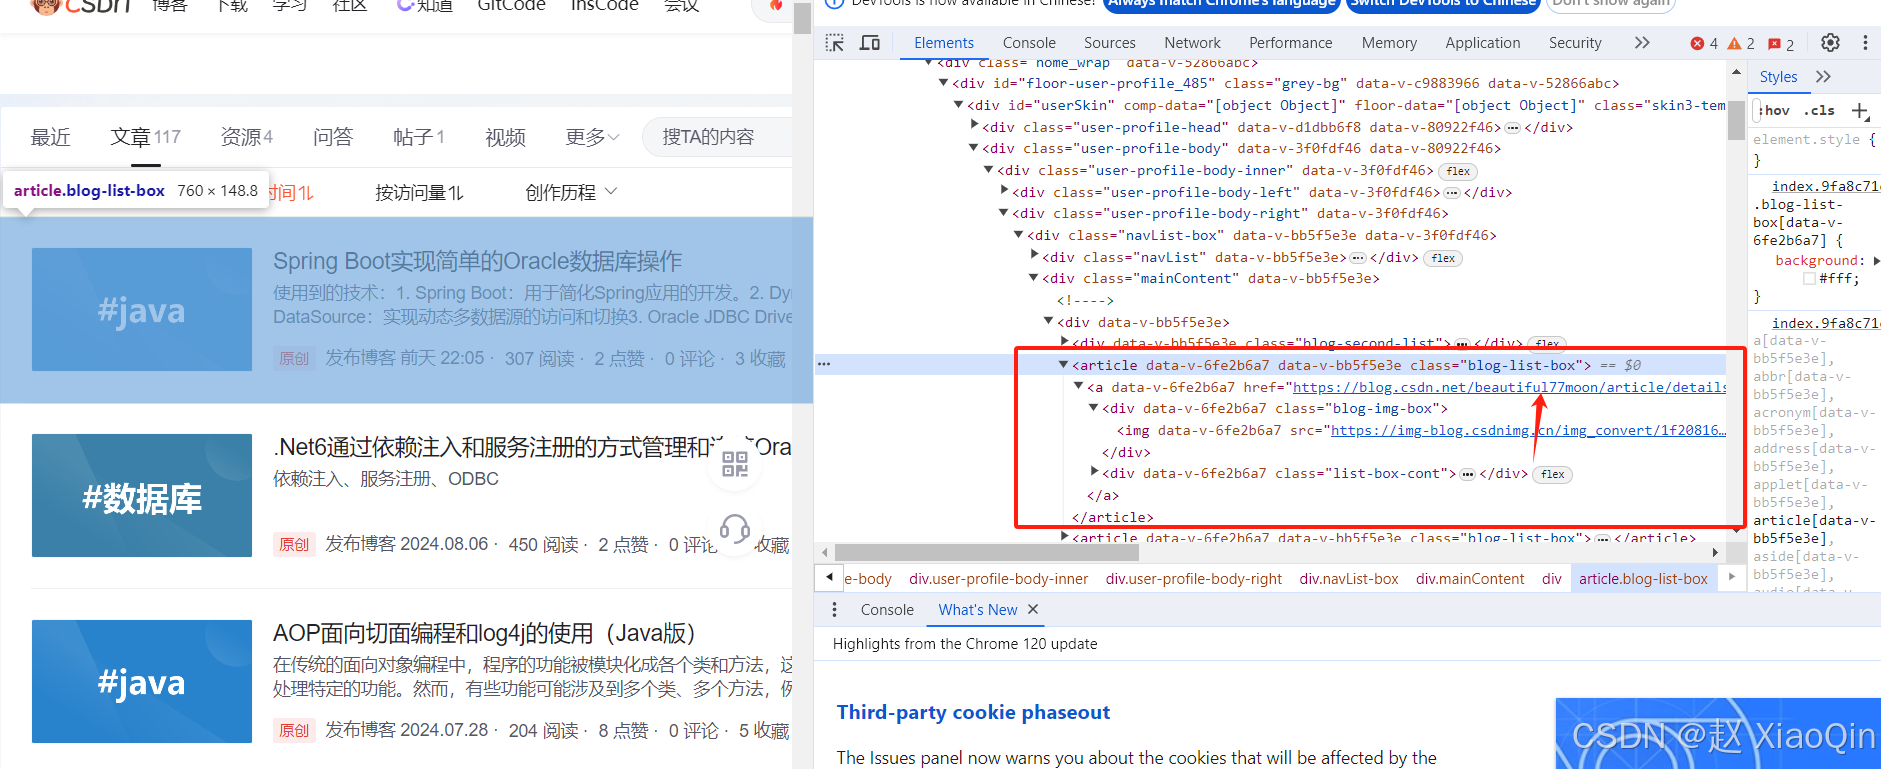Collapse the blog-img-box div node
This screenshot has width=1881, height=769.
(1094, 408)
